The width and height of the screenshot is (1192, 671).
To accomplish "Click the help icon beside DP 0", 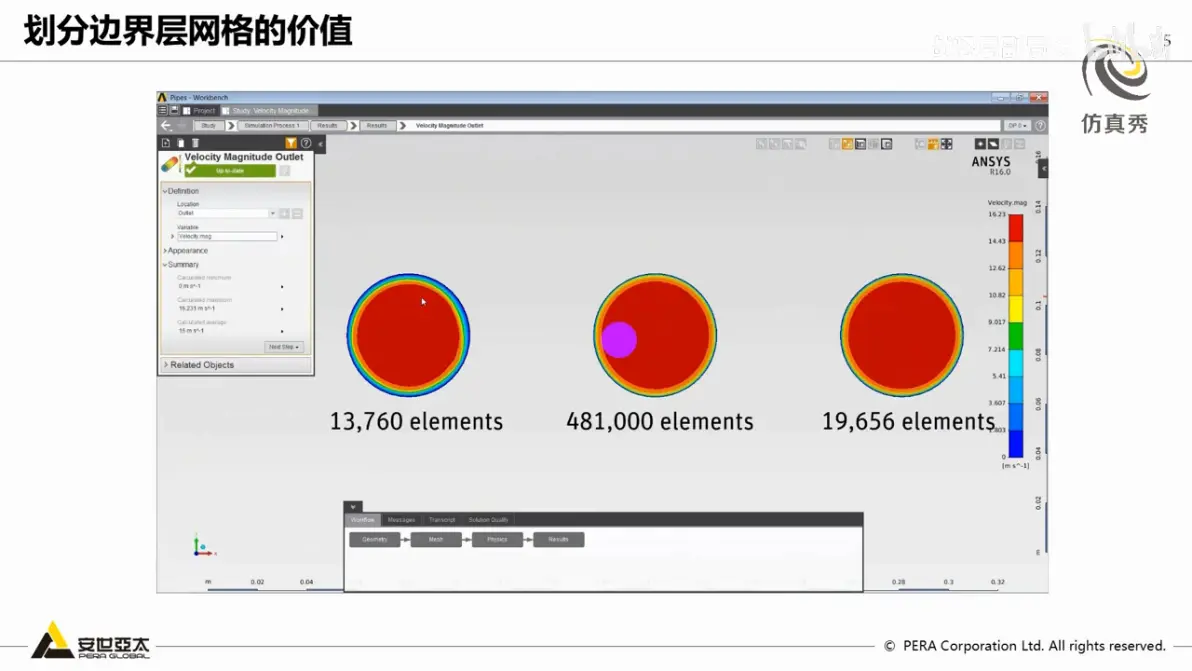I will 1039,125.
